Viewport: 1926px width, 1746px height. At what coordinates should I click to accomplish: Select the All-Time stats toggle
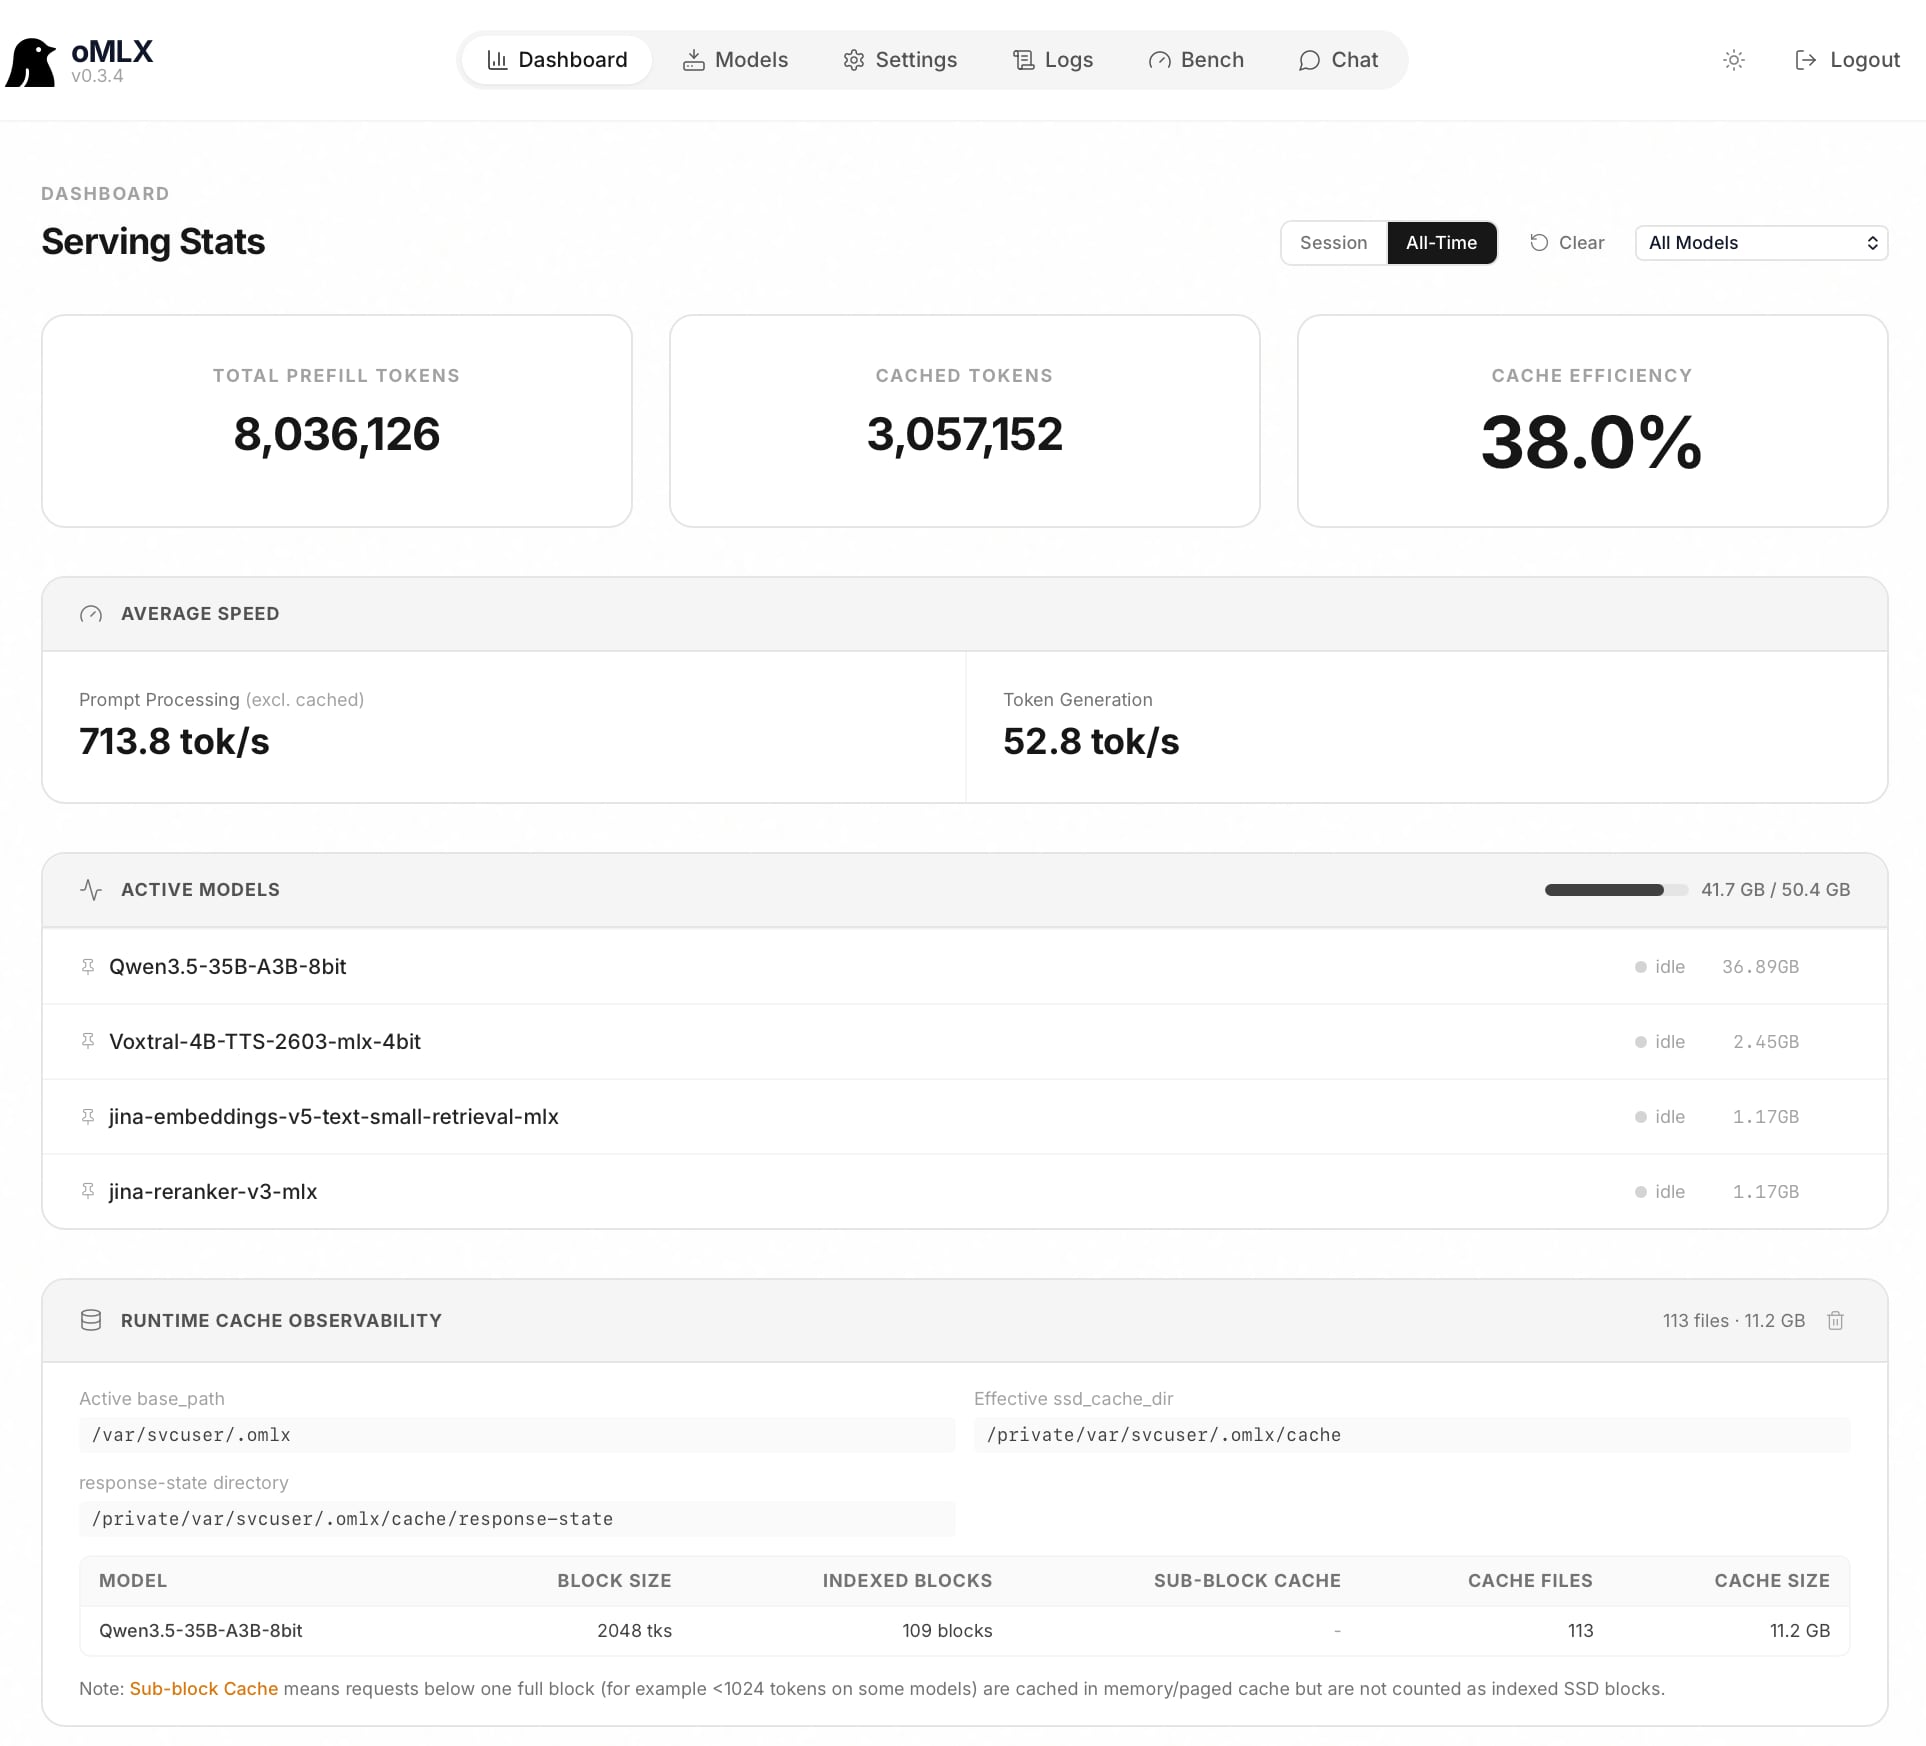coord(1441,243)
